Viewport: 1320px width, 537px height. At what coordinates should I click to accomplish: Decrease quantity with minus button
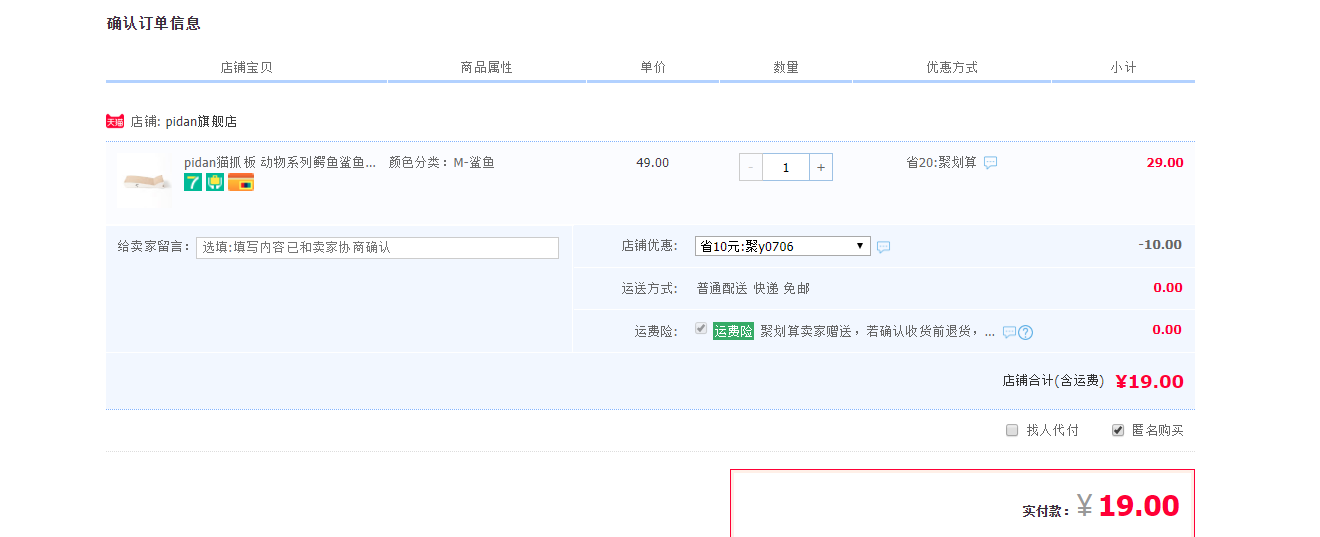(x=751, y=168)
